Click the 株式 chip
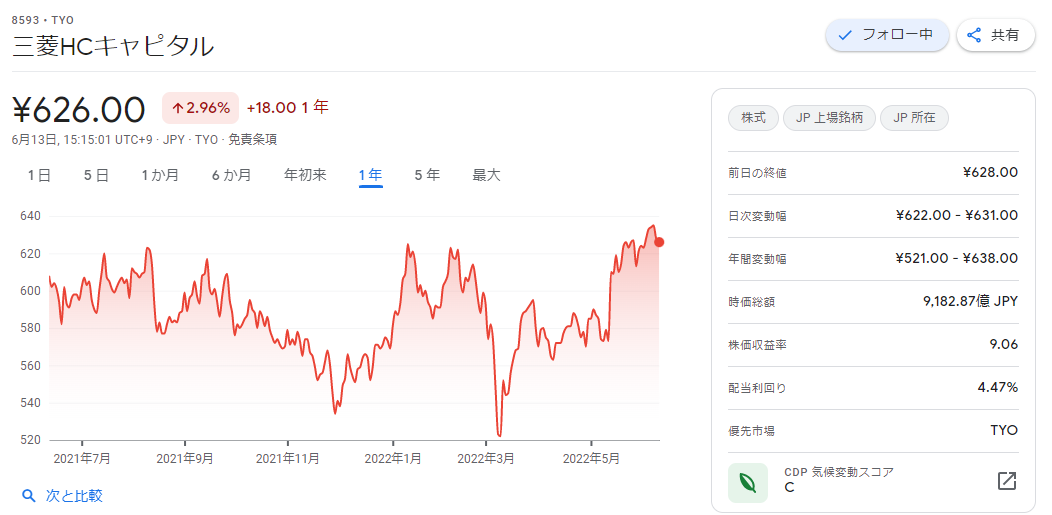Screen dimensions: 1052x515 pyautogui.click(x=753, y=118)
